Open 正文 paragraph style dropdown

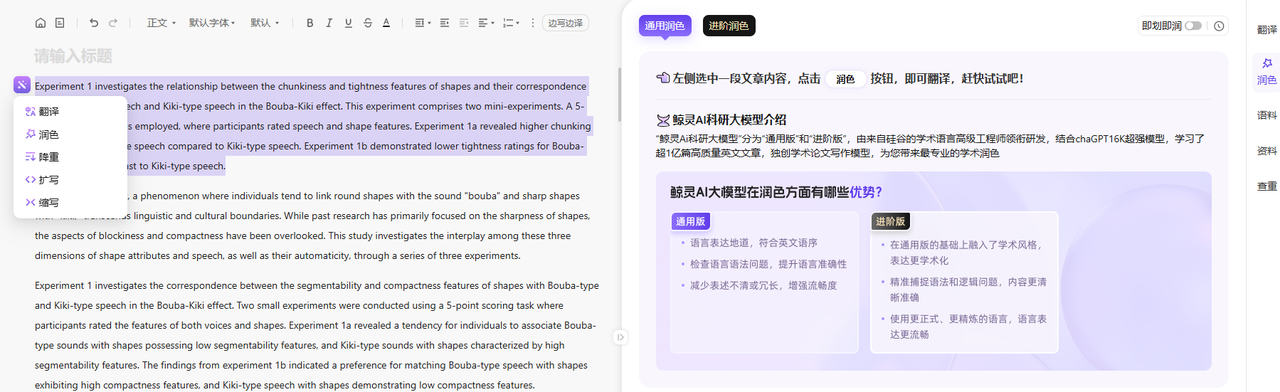coord(161,22)
